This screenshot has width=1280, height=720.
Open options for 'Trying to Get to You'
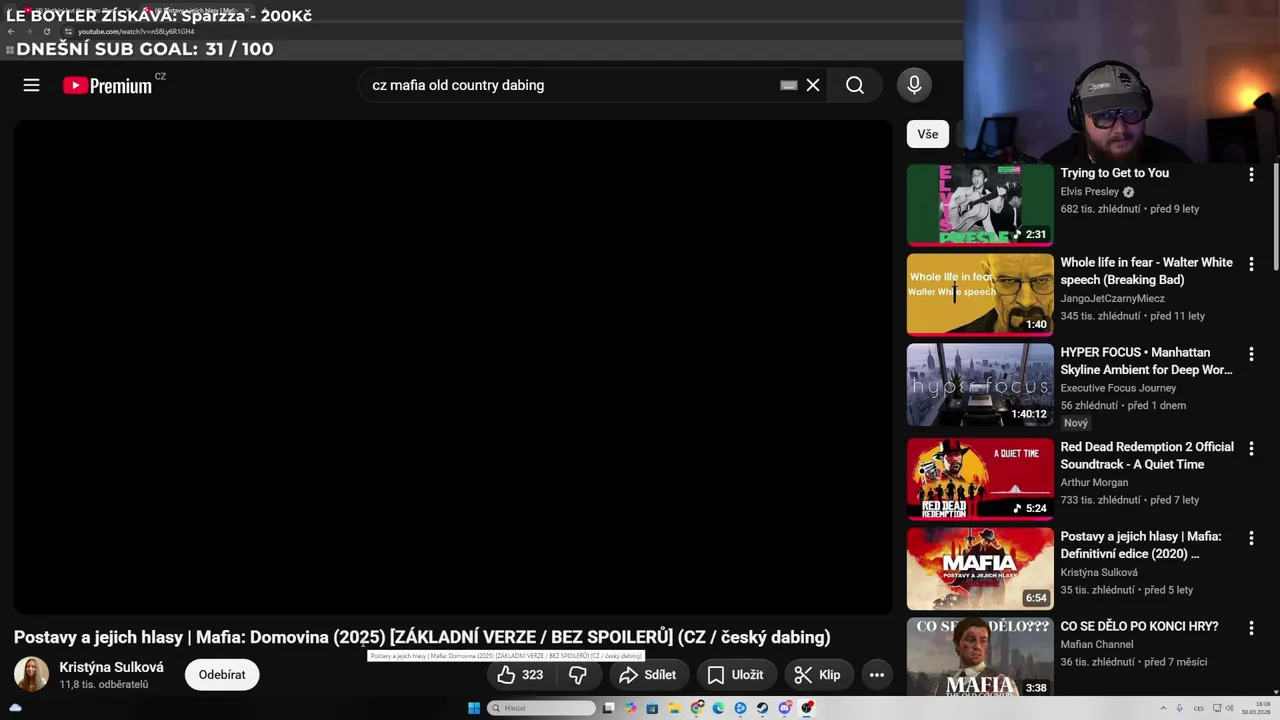[1251, 175]
